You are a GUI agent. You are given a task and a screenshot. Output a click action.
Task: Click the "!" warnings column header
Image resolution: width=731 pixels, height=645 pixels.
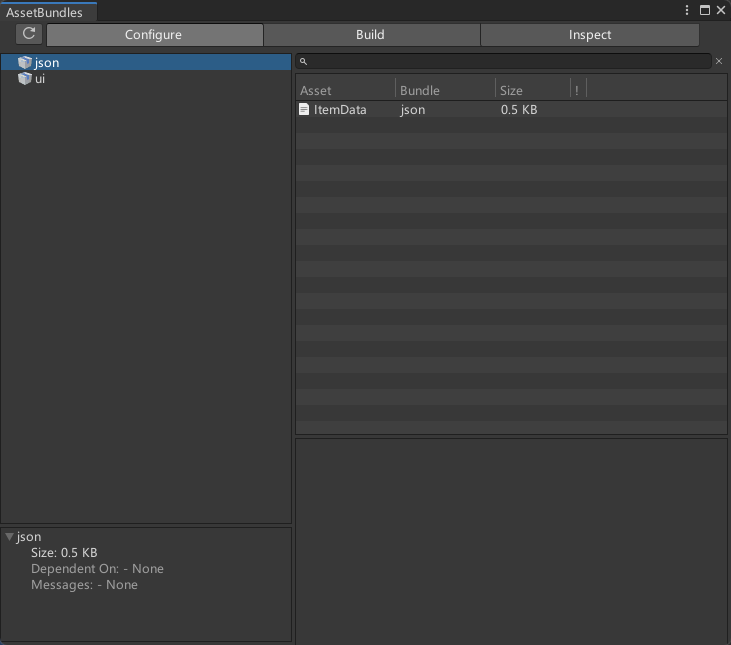coord(577,90)
